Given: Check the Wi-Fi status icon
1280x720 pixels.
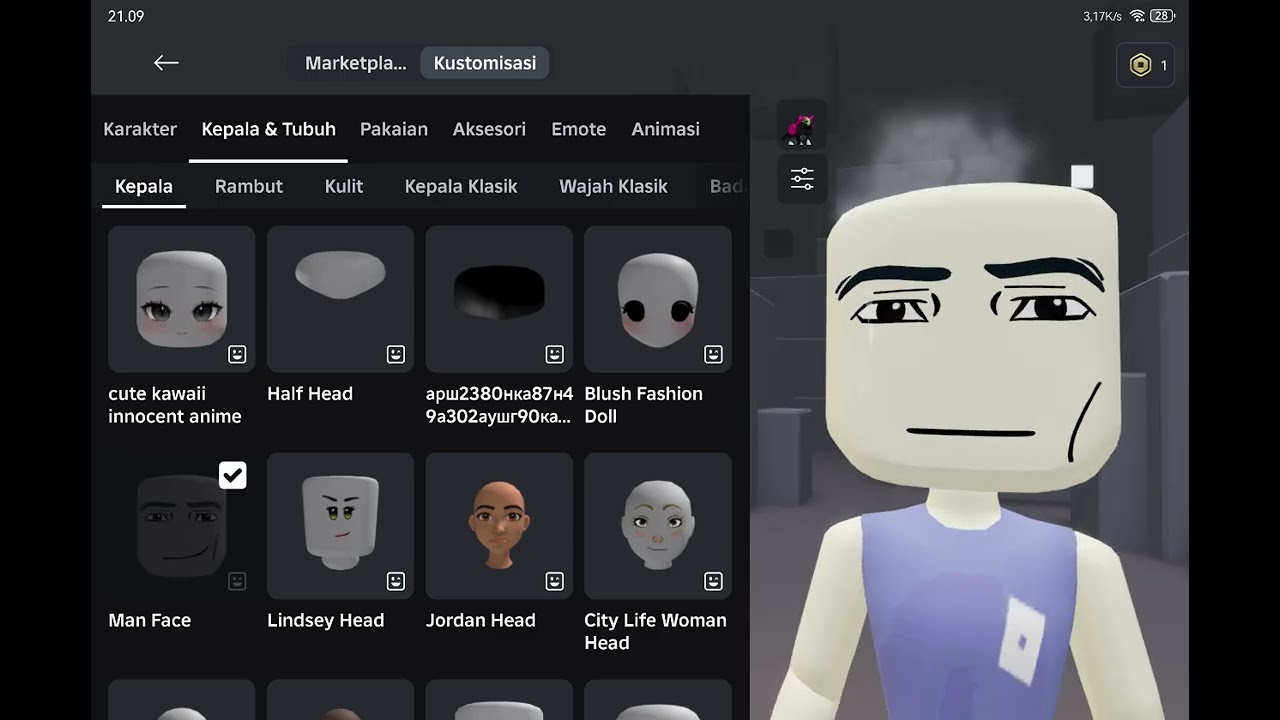Looking at the screenshot, I should tap(1137, 16).
